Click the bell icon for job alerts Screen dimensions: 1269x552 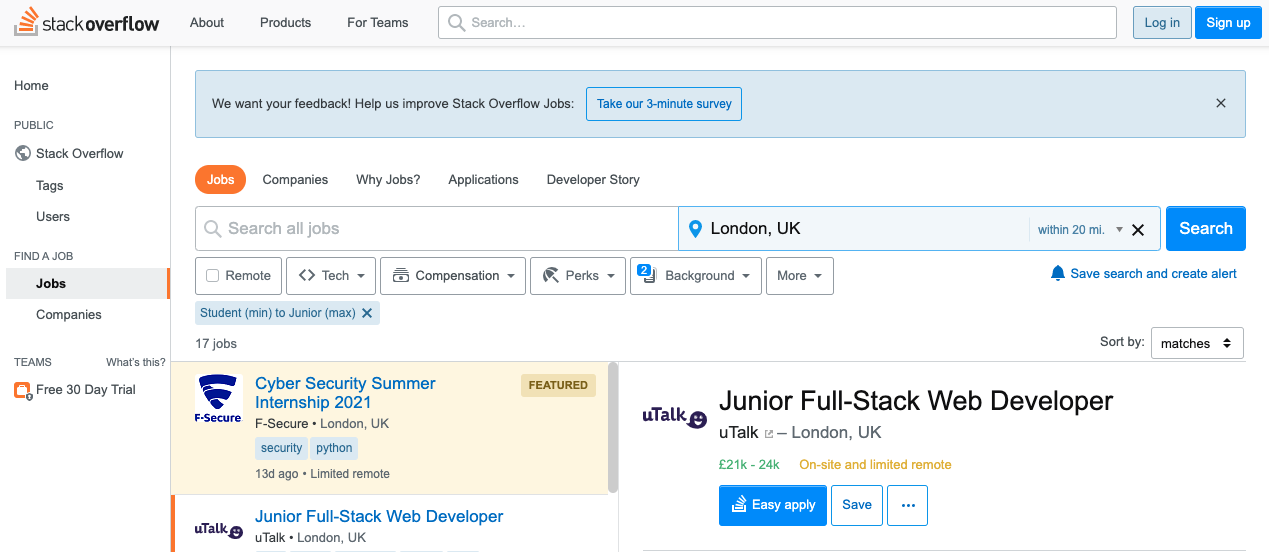[1058, 273]
